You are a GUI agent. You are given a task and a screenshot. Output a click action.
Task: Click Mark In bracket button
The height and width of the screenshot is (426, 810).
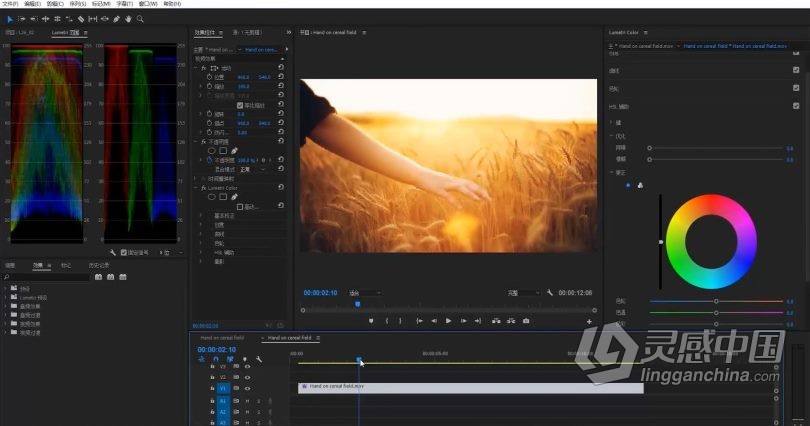coord(386,321)
